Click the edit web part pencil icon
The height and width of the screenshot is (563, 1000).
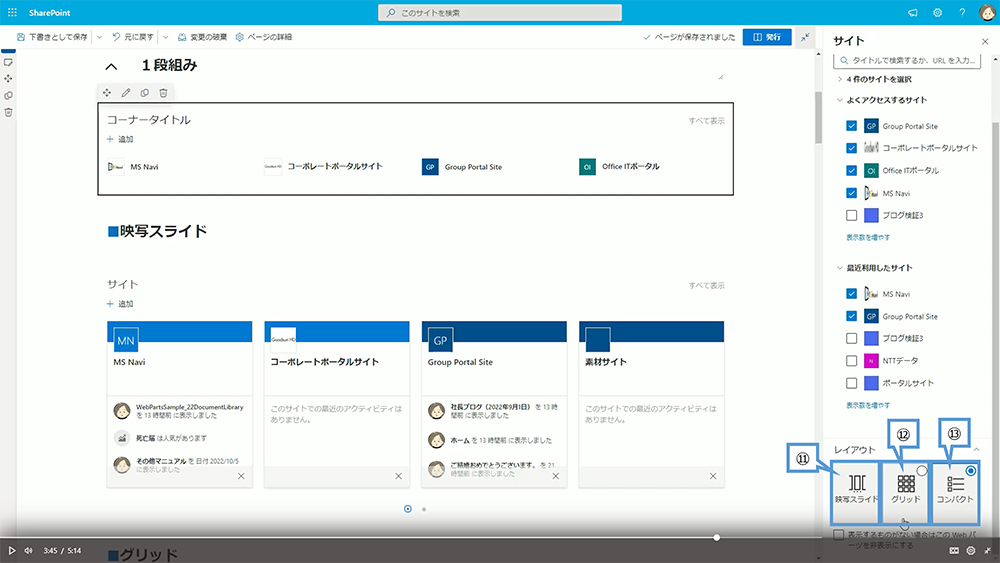(126, 92)
